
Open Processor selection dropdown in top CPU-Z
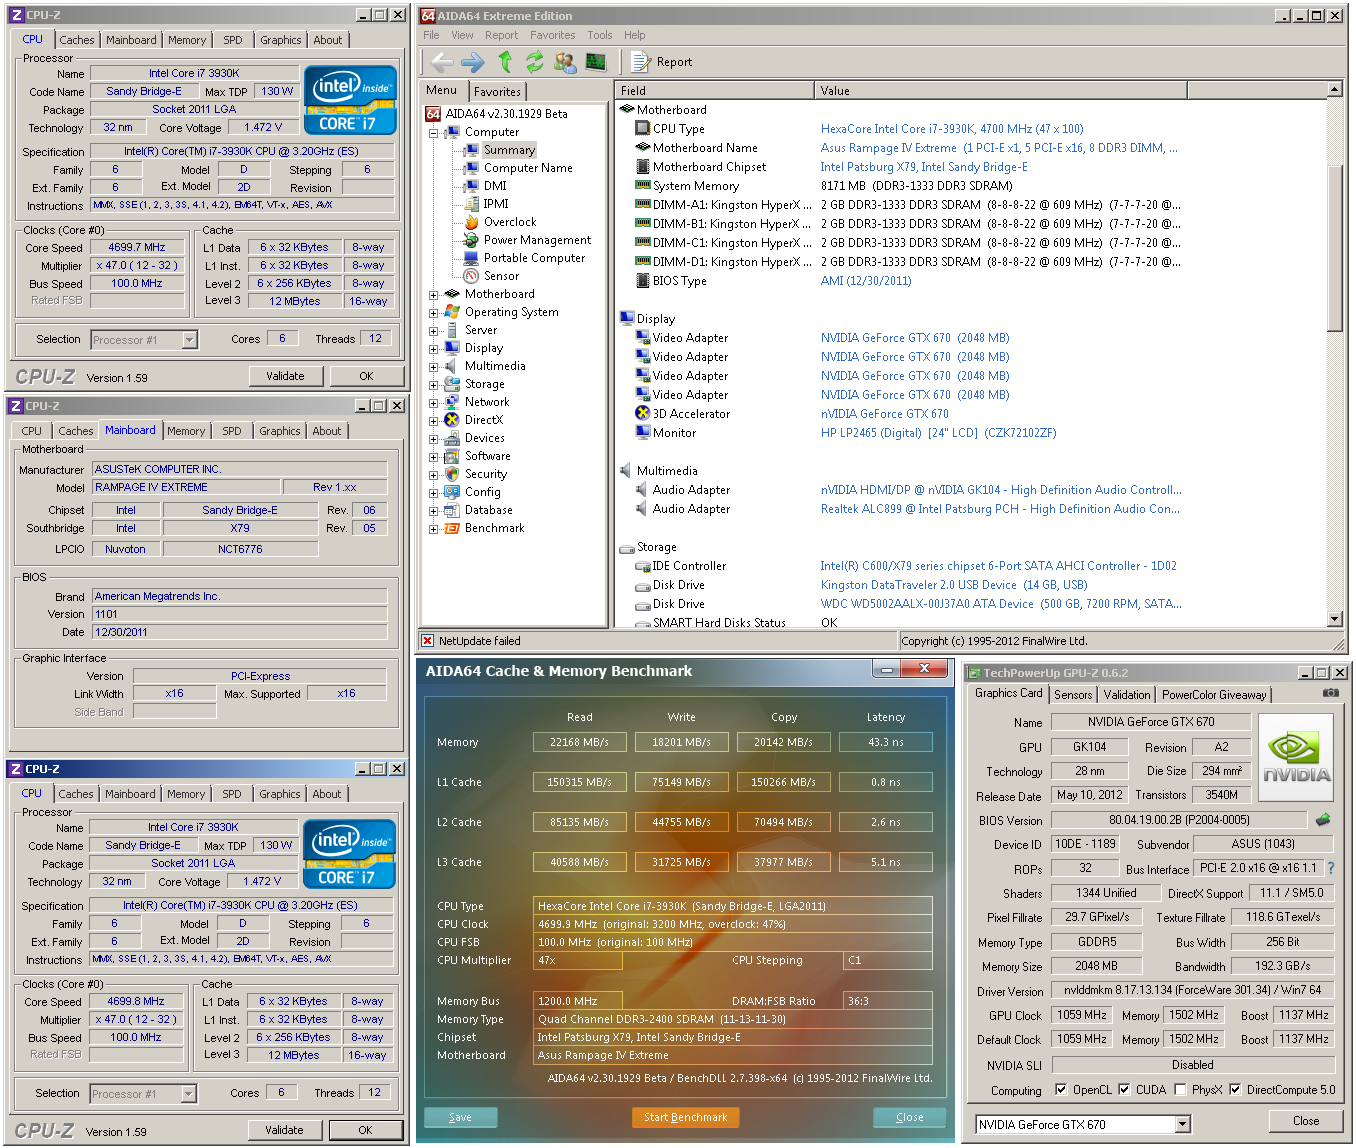tap(189, 340)
